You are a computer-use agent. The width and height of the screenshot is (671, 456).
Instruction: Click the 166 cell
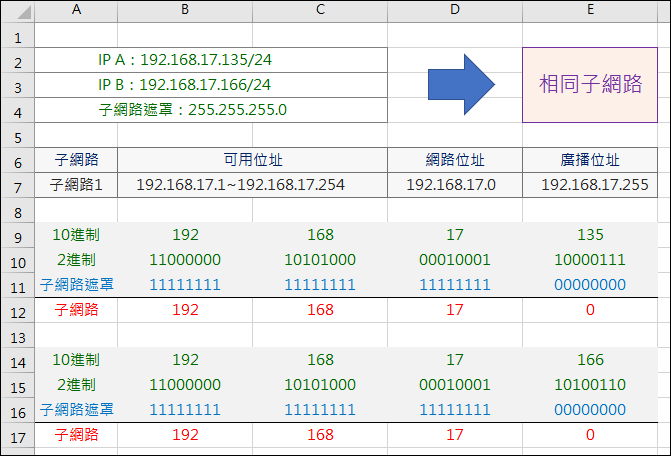point(590,360)
